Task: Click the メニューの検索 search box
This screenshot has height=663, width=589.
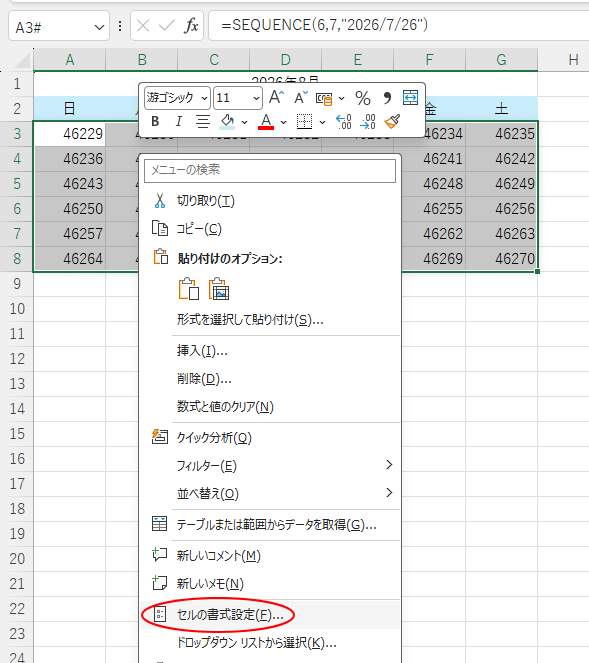Action: click(x=270, y=170)
